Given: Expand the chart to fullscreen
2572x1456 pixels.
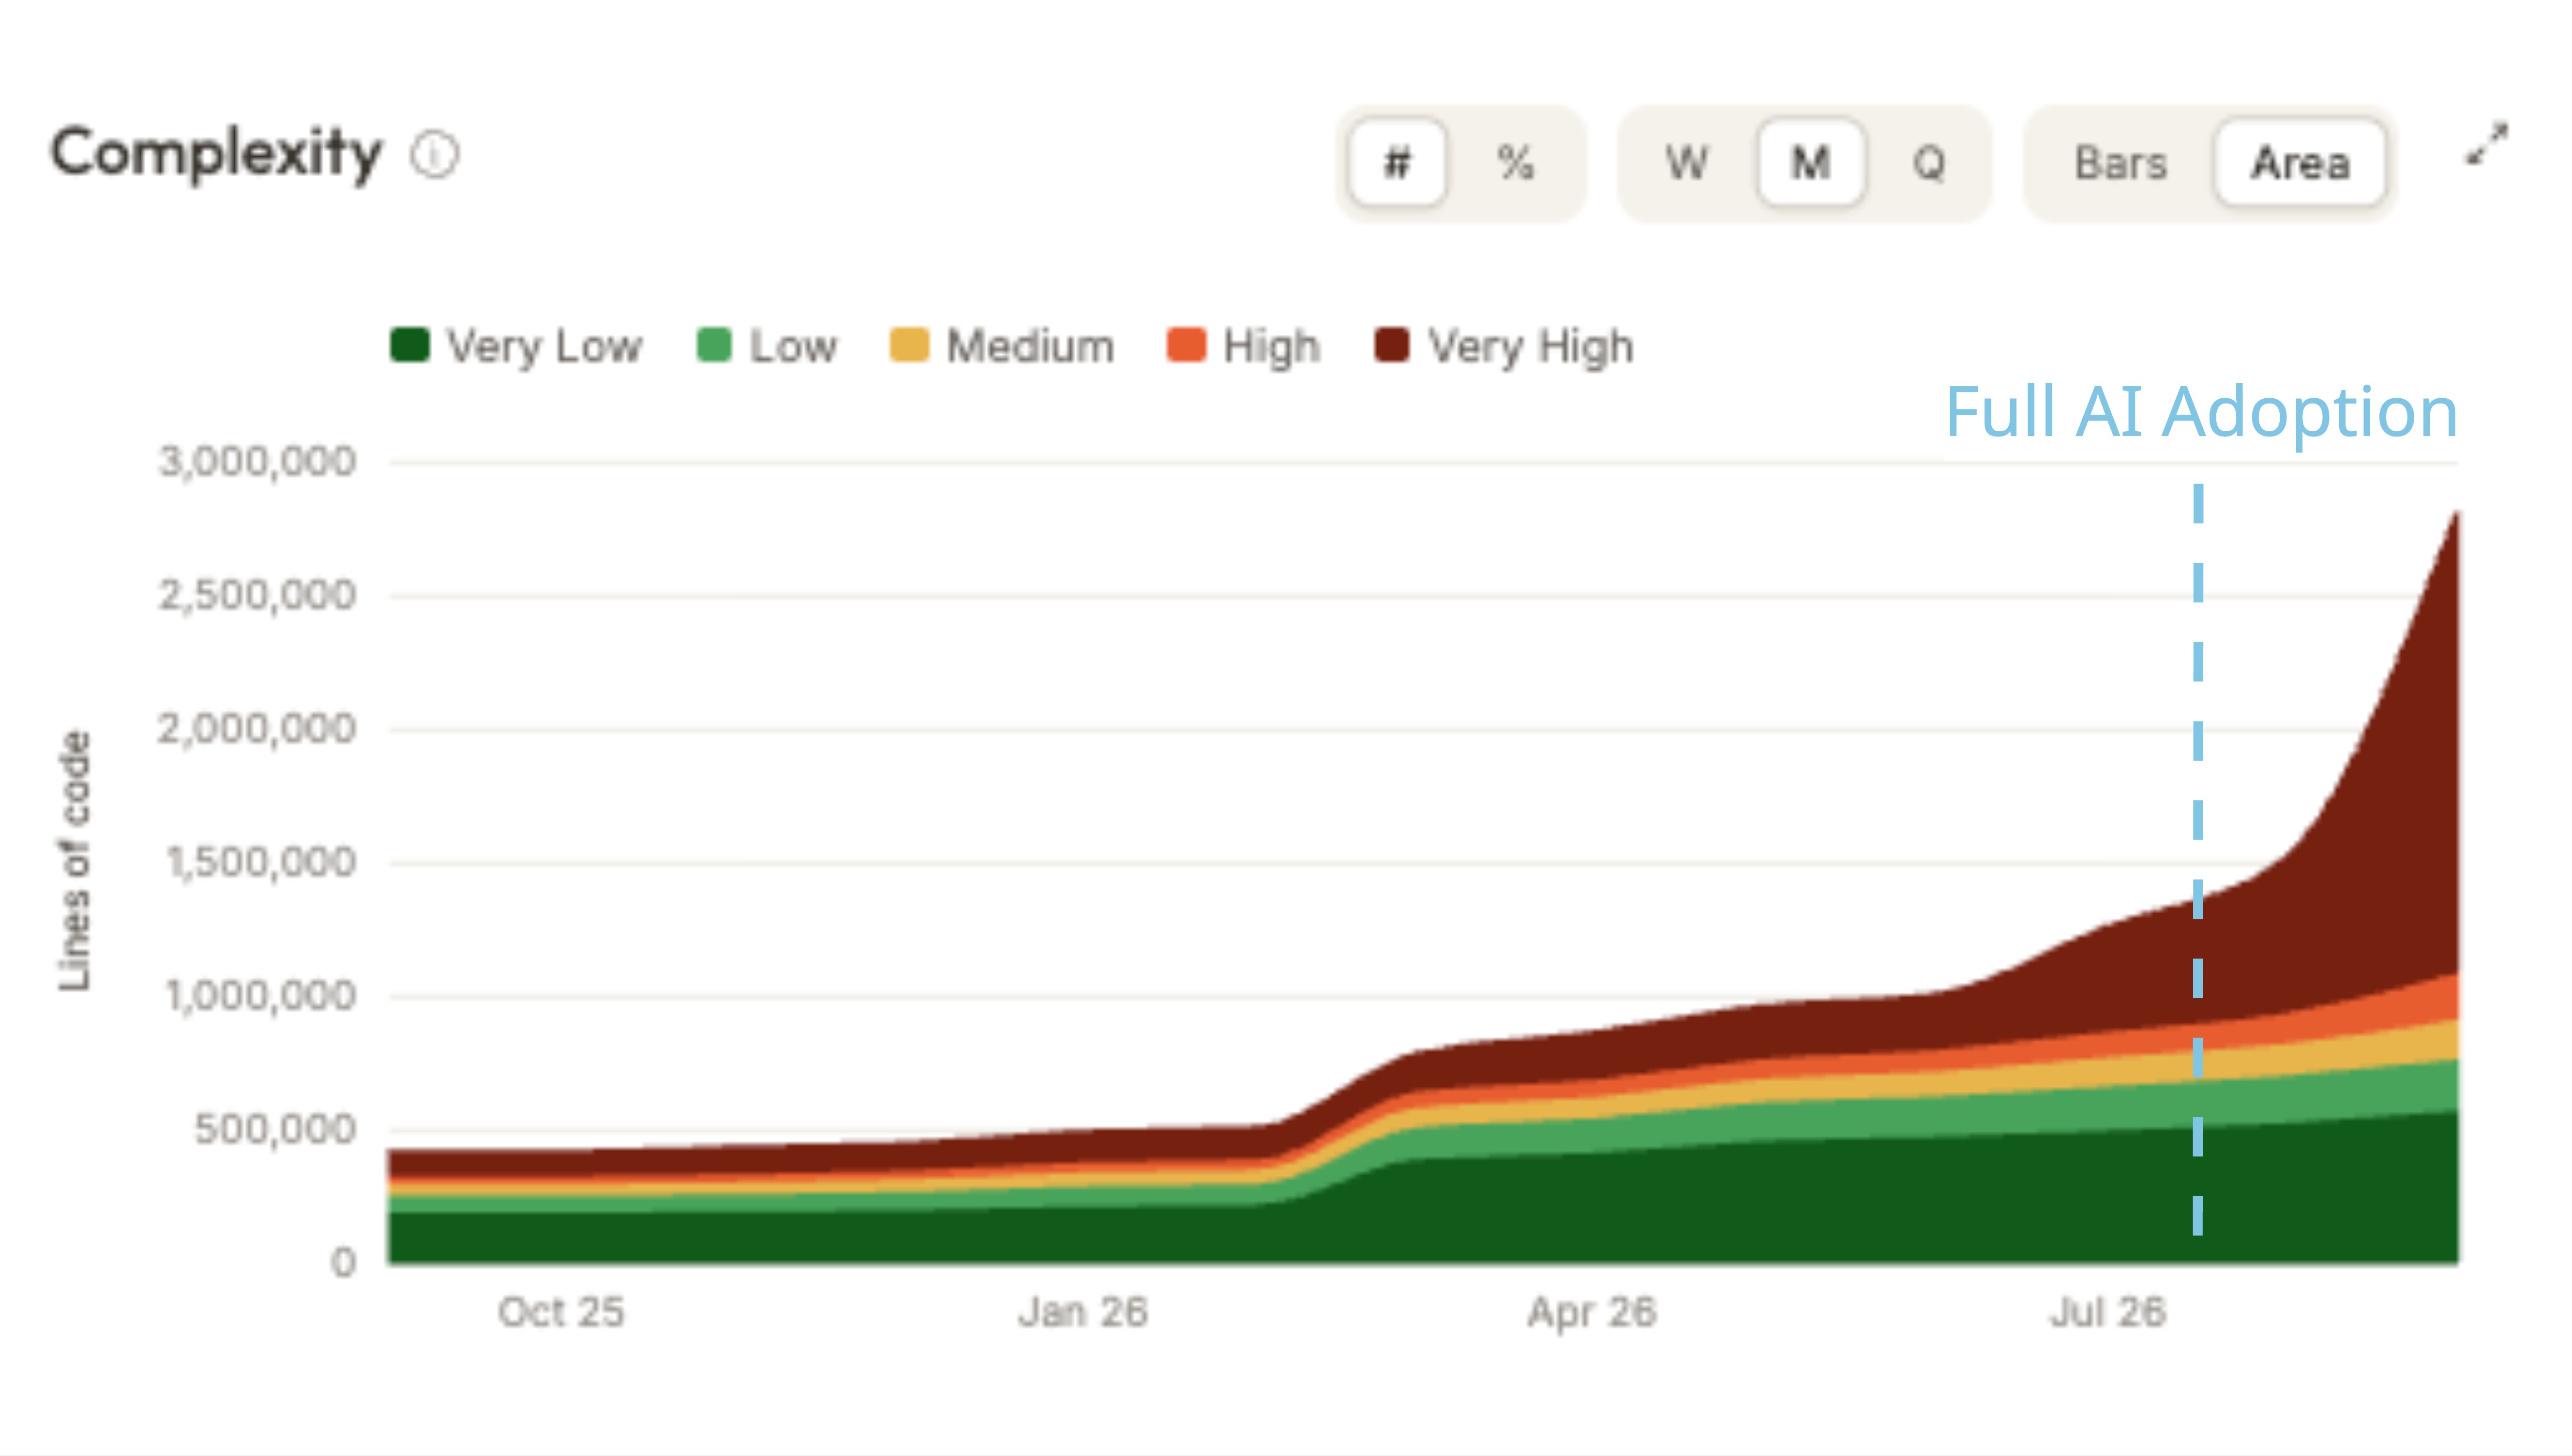Looking at the screenshot, I should point(2486,144).
